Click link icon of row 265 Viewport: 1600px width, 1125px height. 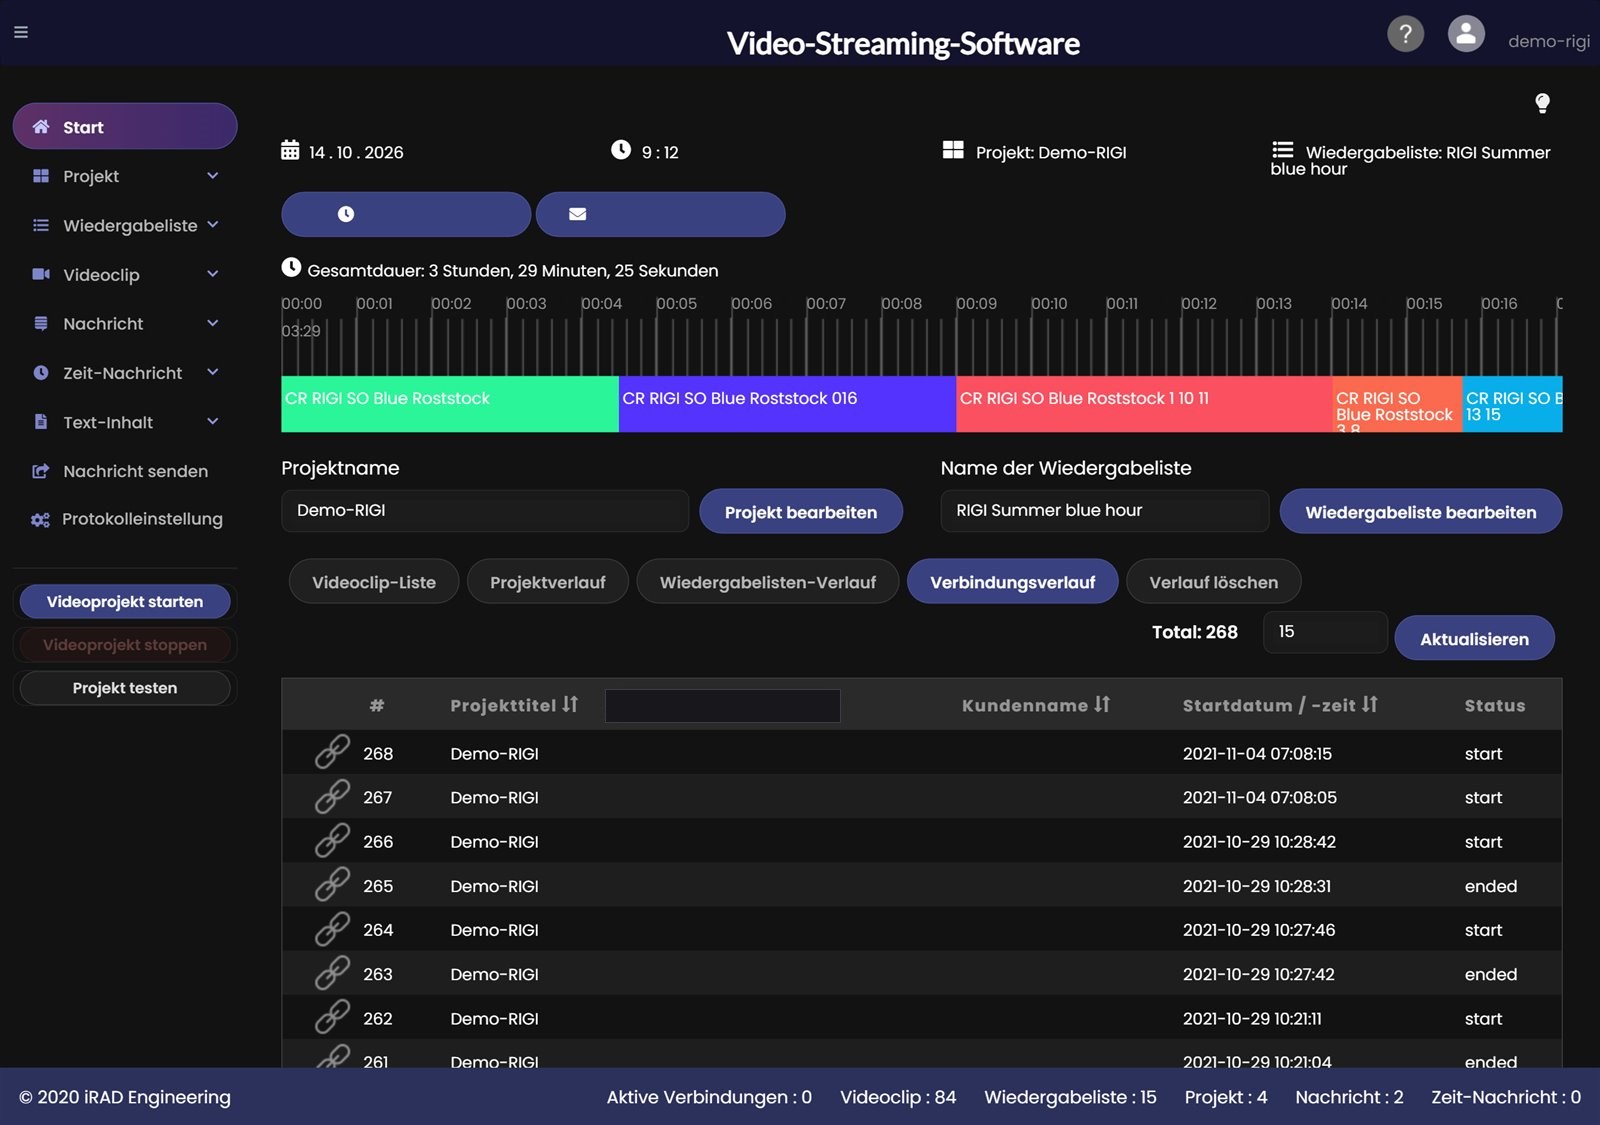click(332, 884)
